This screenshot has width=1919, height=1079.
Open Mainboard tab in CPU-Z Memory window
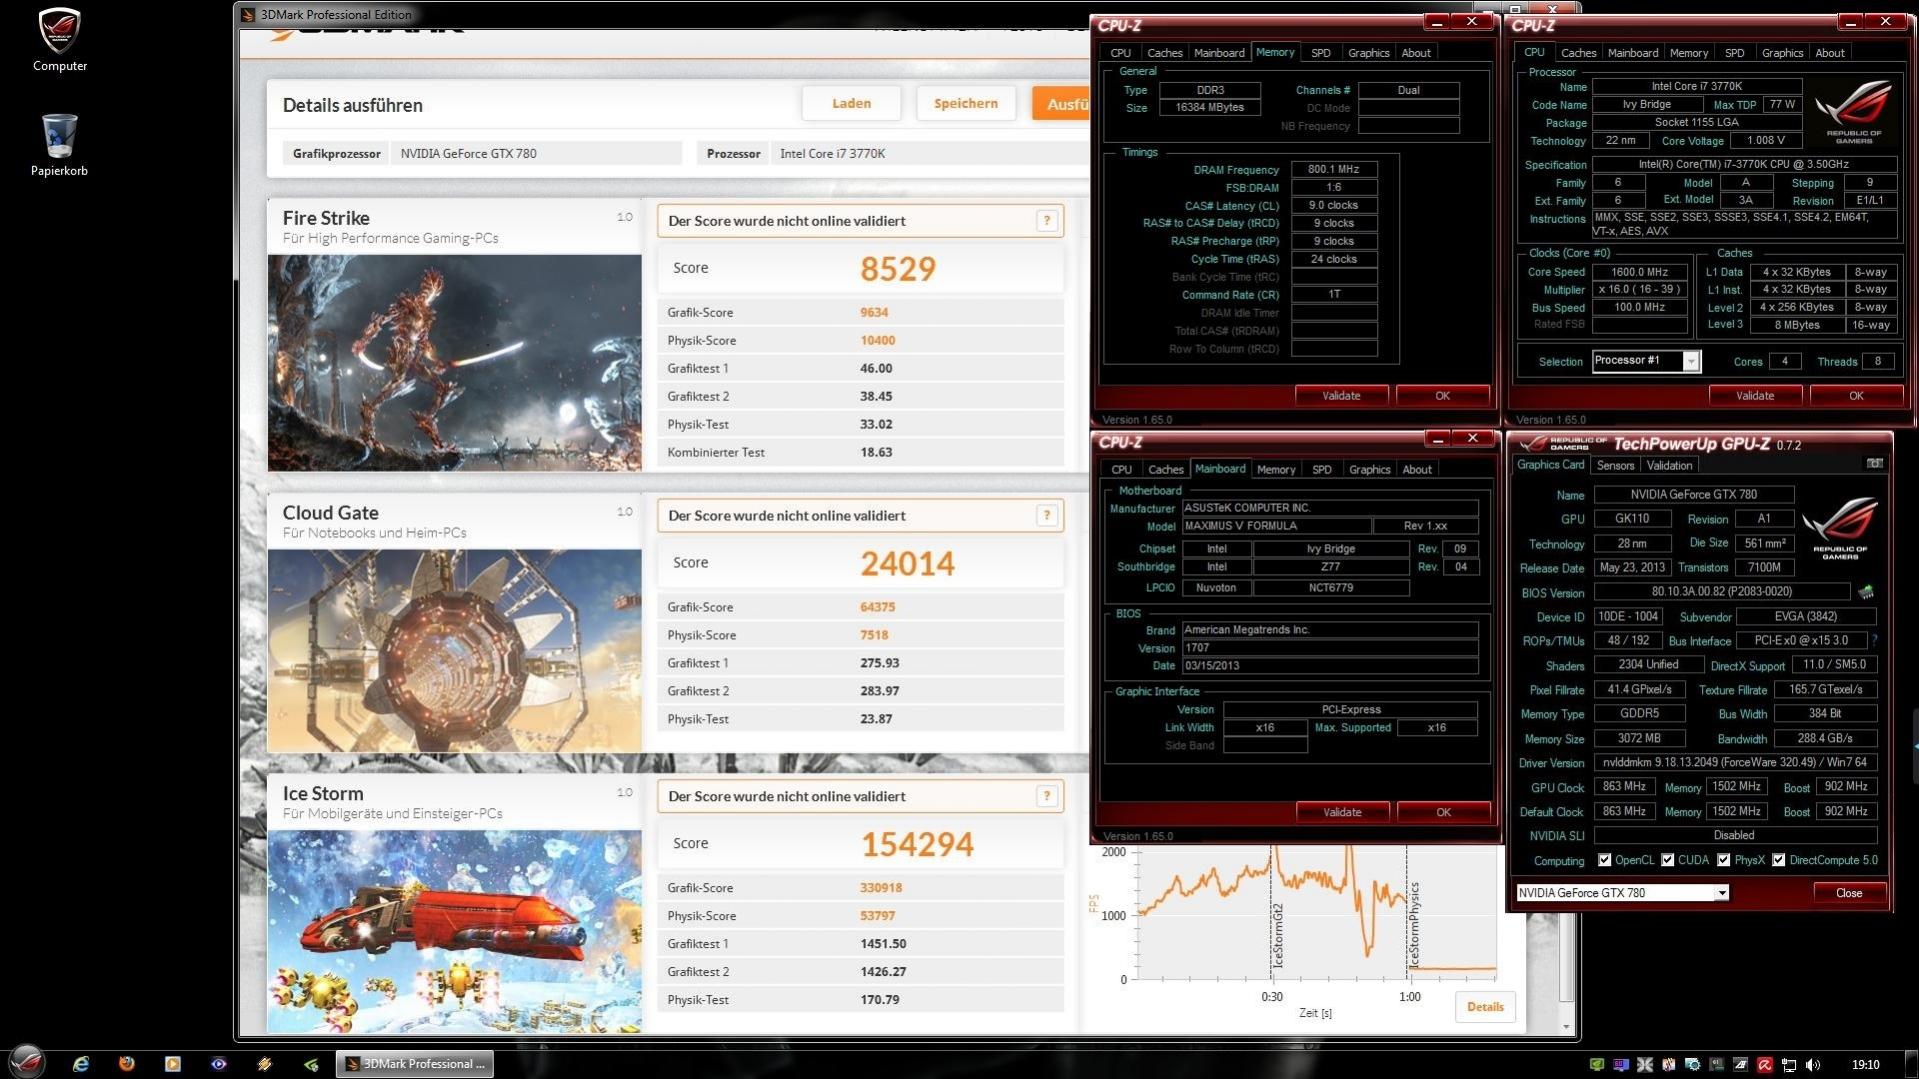(x=1219, y=53)
